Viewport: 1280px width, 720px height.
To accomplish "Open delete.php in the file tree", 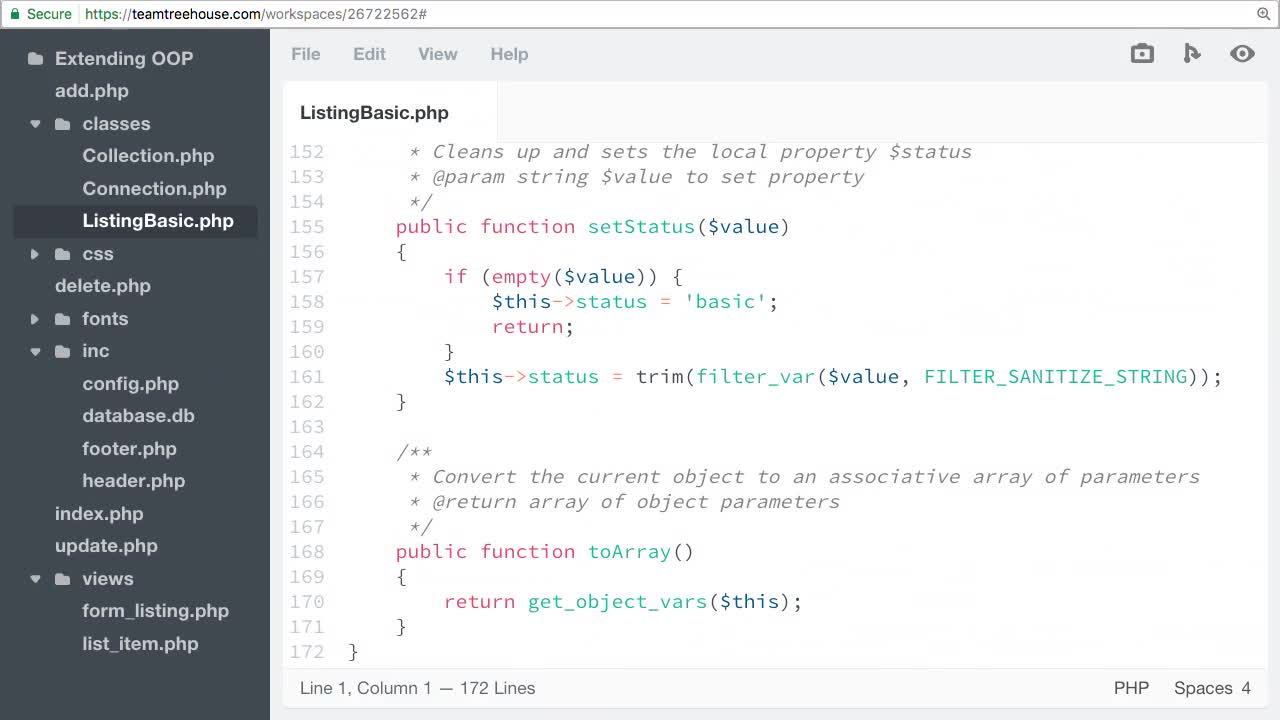I will click(x=103, y=286).
